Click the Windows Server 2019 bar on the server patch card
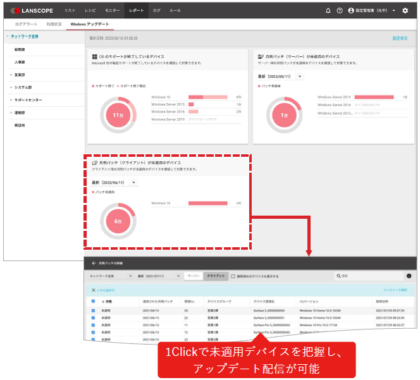The width and height of the screenshot is (420, 380). coord(374,97)
